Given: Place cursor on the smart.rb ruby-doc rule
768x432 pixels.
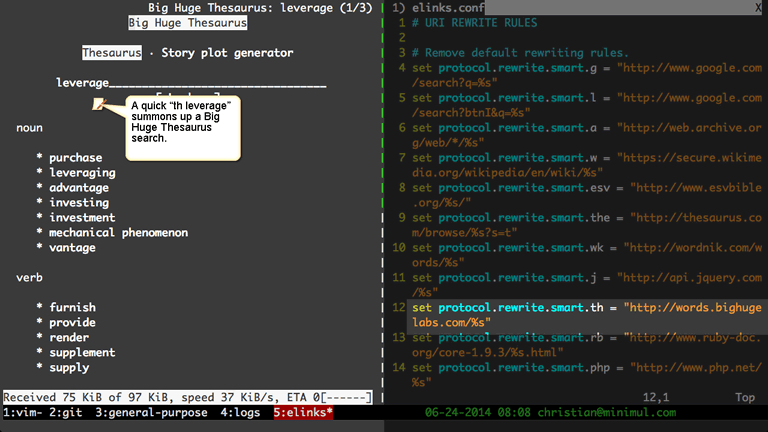Looking at the screenshot, I should coord(587,345).
